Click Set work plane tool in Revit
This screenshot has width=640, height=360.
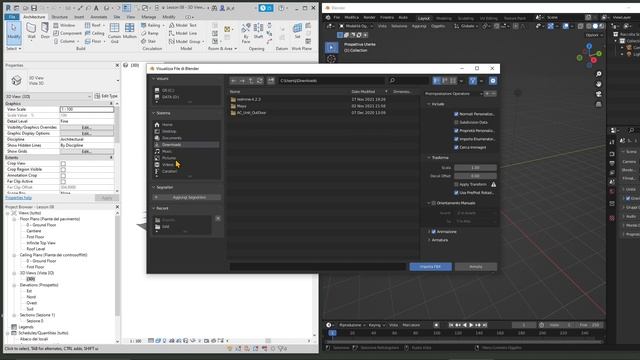point(297,31)
